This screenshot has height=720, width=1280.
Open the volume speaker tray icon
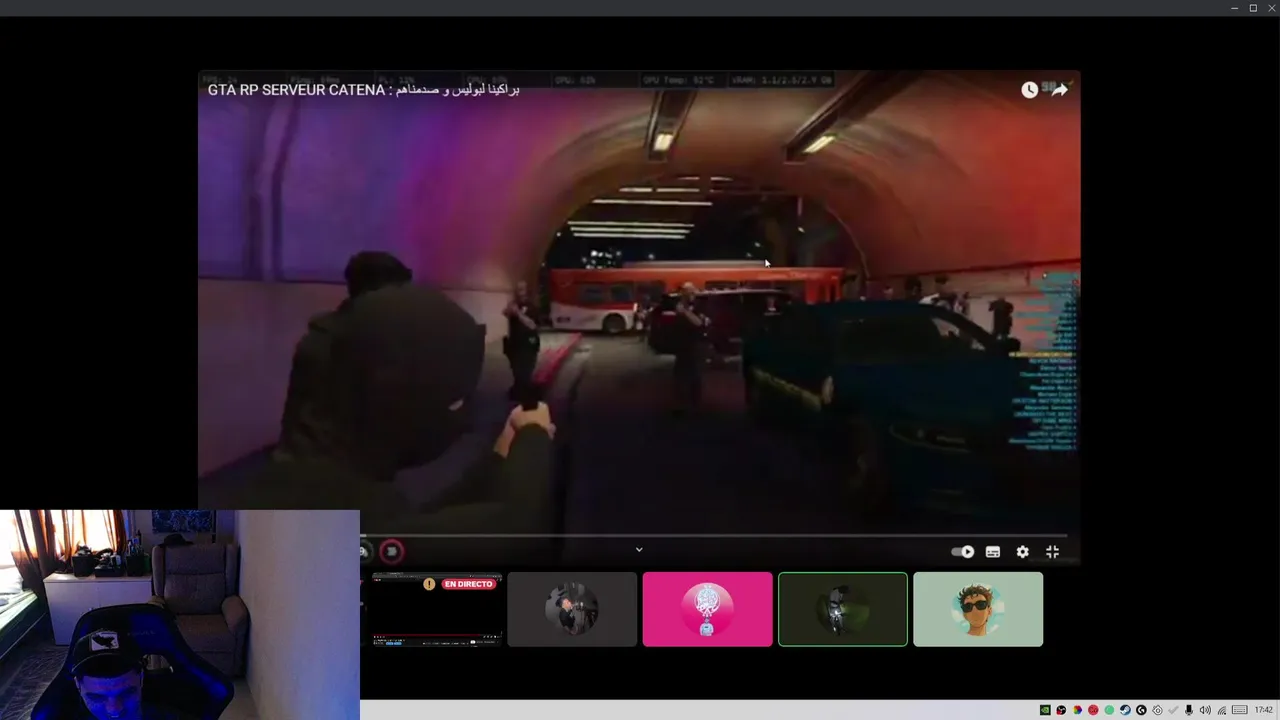click(1205, 710)
